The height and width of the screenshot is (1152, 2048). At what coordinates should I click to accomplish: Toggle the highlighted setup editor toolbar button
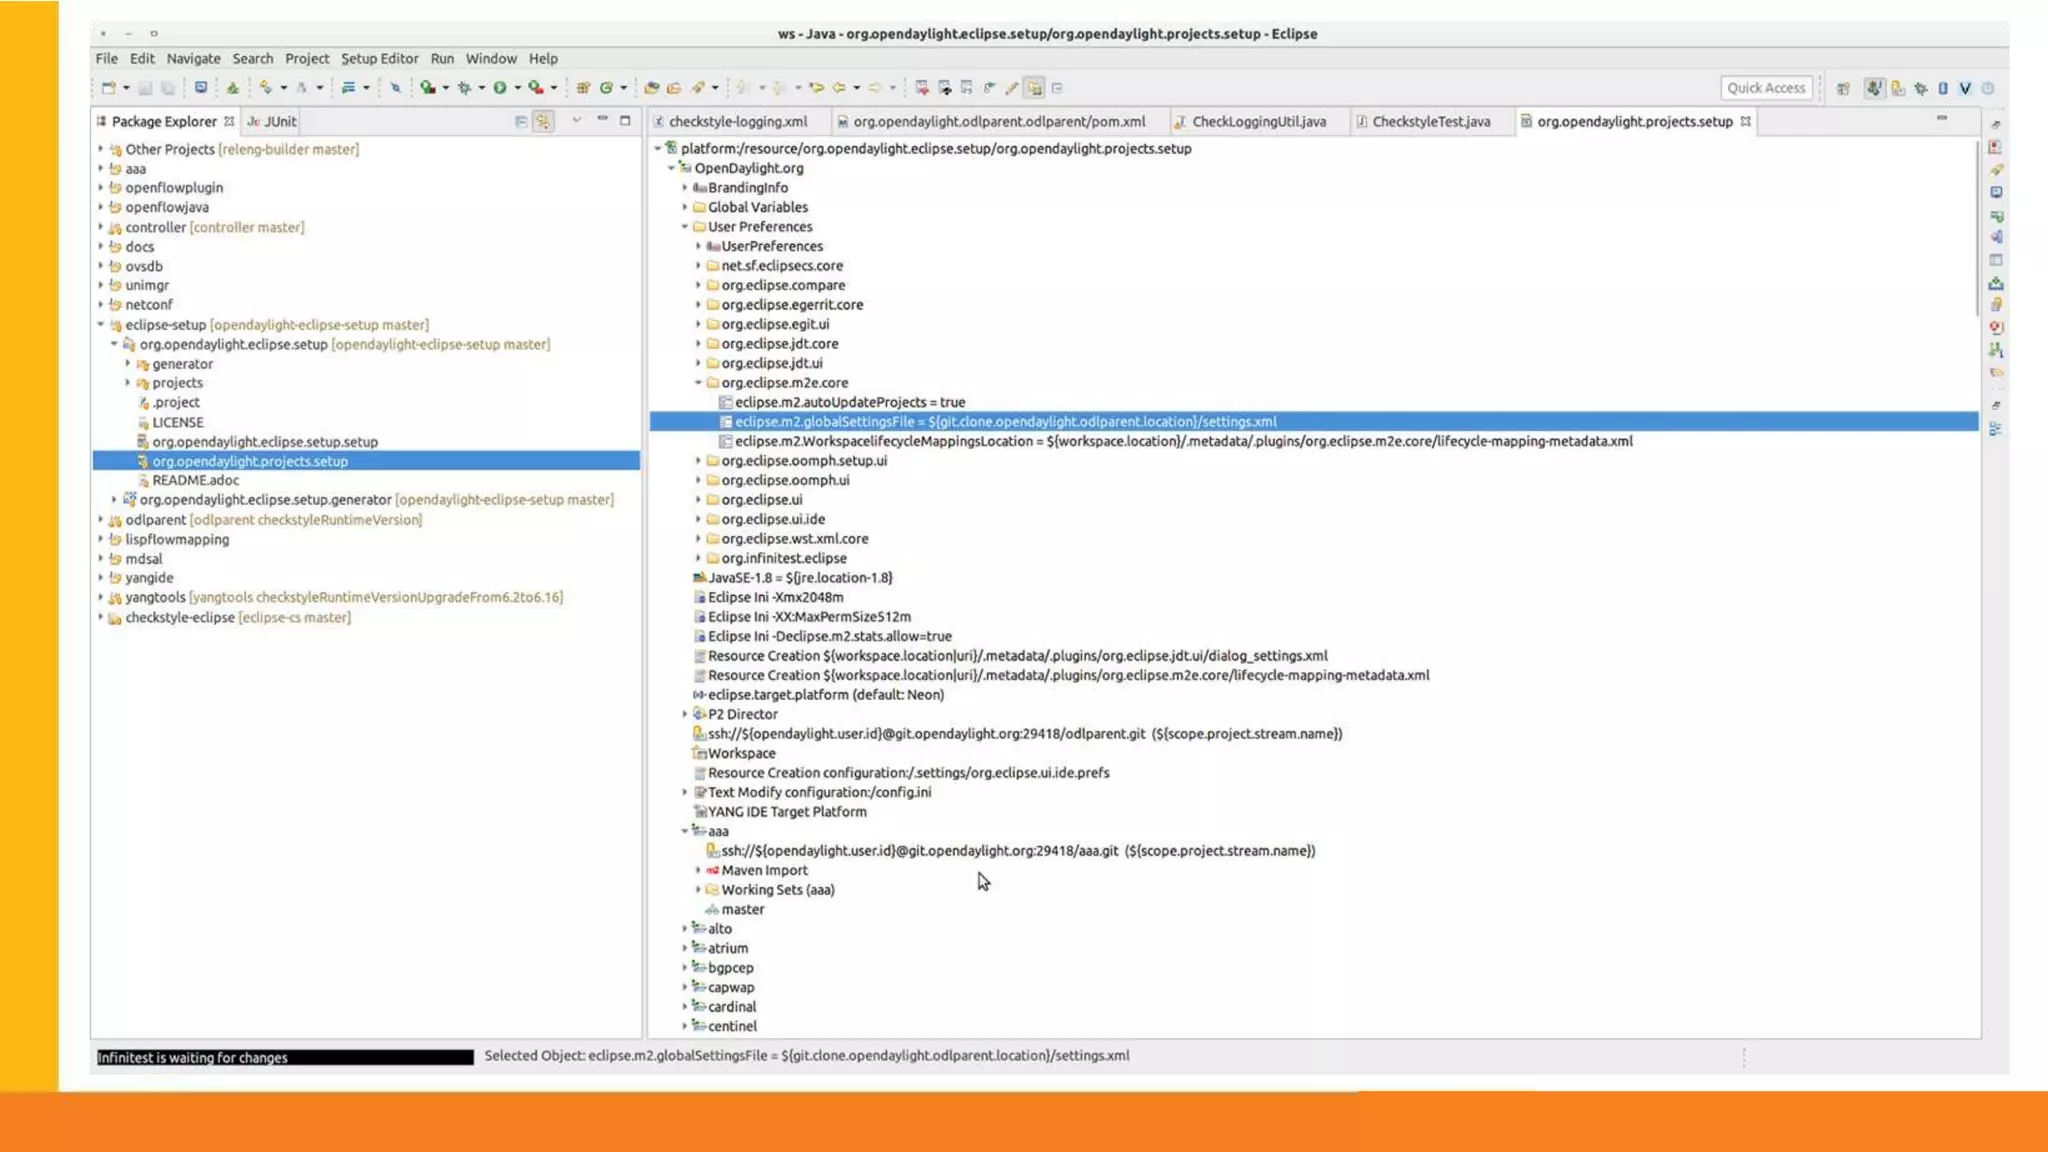coord(1034,88)
